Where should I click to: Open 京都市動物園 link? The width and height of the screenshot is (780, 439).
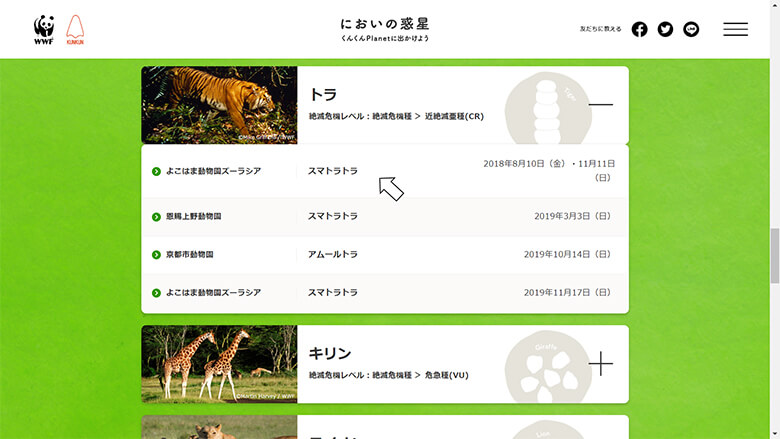pos(190,254)
